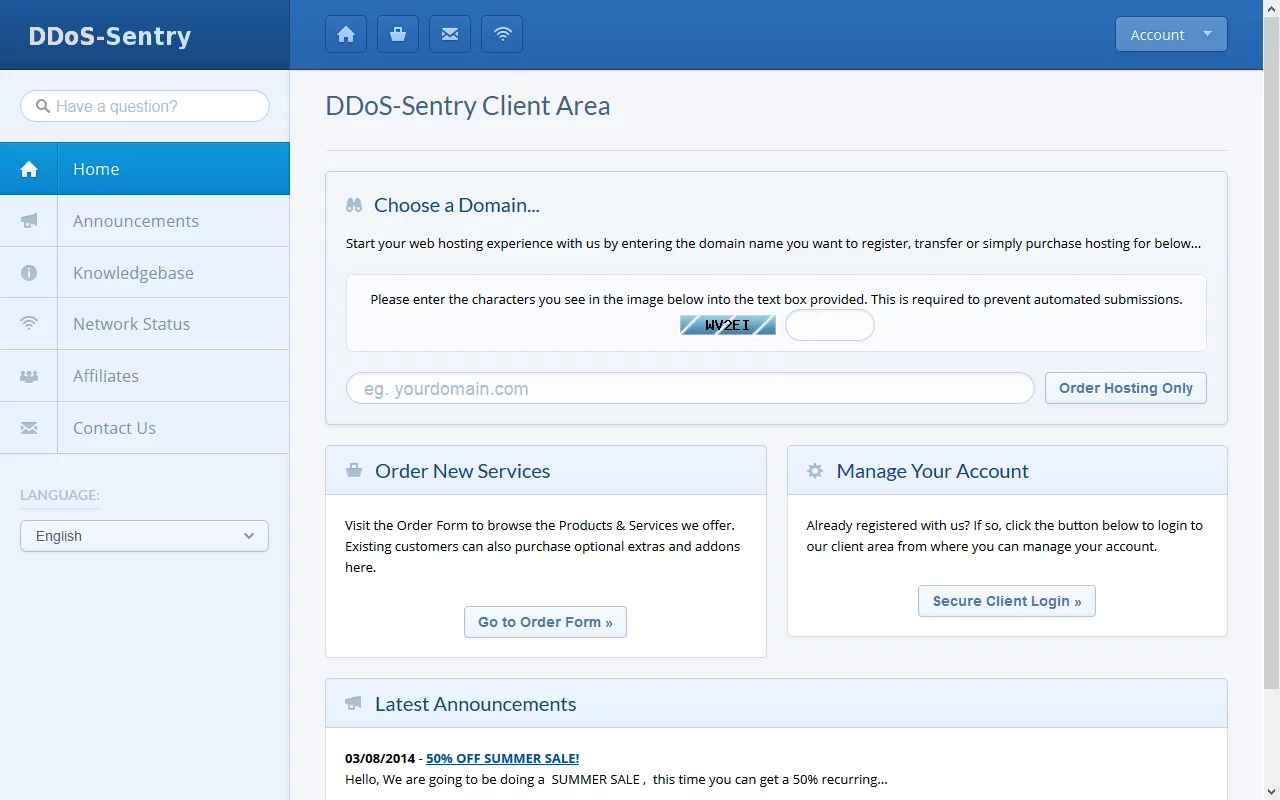Click the megaphone icon beside Announcements sidebar item
The image size is (1280, 800).
[29, 221]
